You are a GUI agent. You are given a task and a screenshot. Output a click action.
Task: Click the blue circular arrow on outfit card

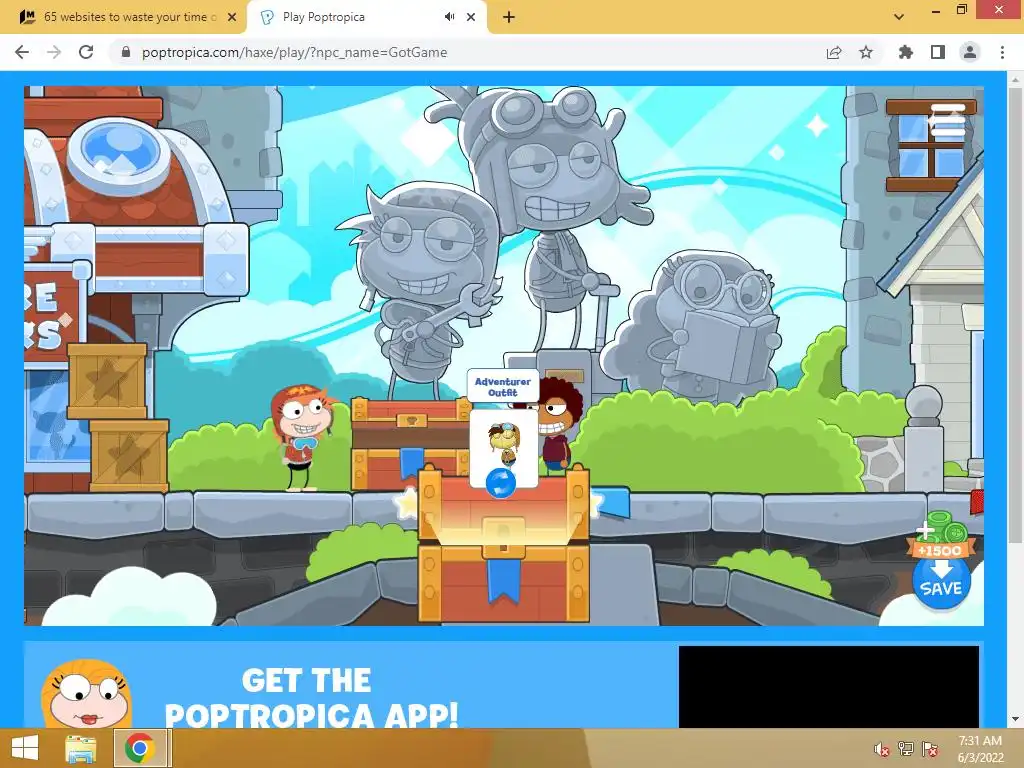tap(501, 483)
